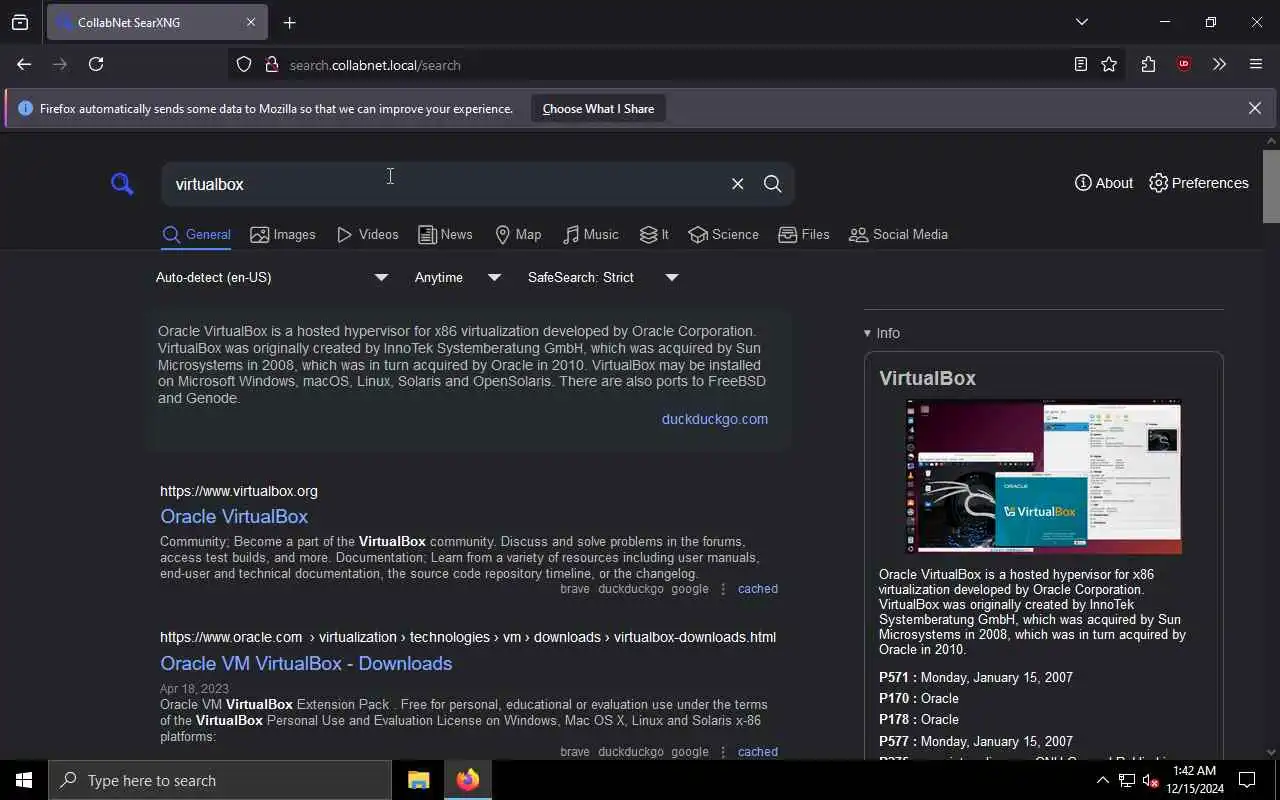The height and width of the screenshot is (800, 1280).
Task: Switch to the Map tab
Action: [x=518, y=235]
